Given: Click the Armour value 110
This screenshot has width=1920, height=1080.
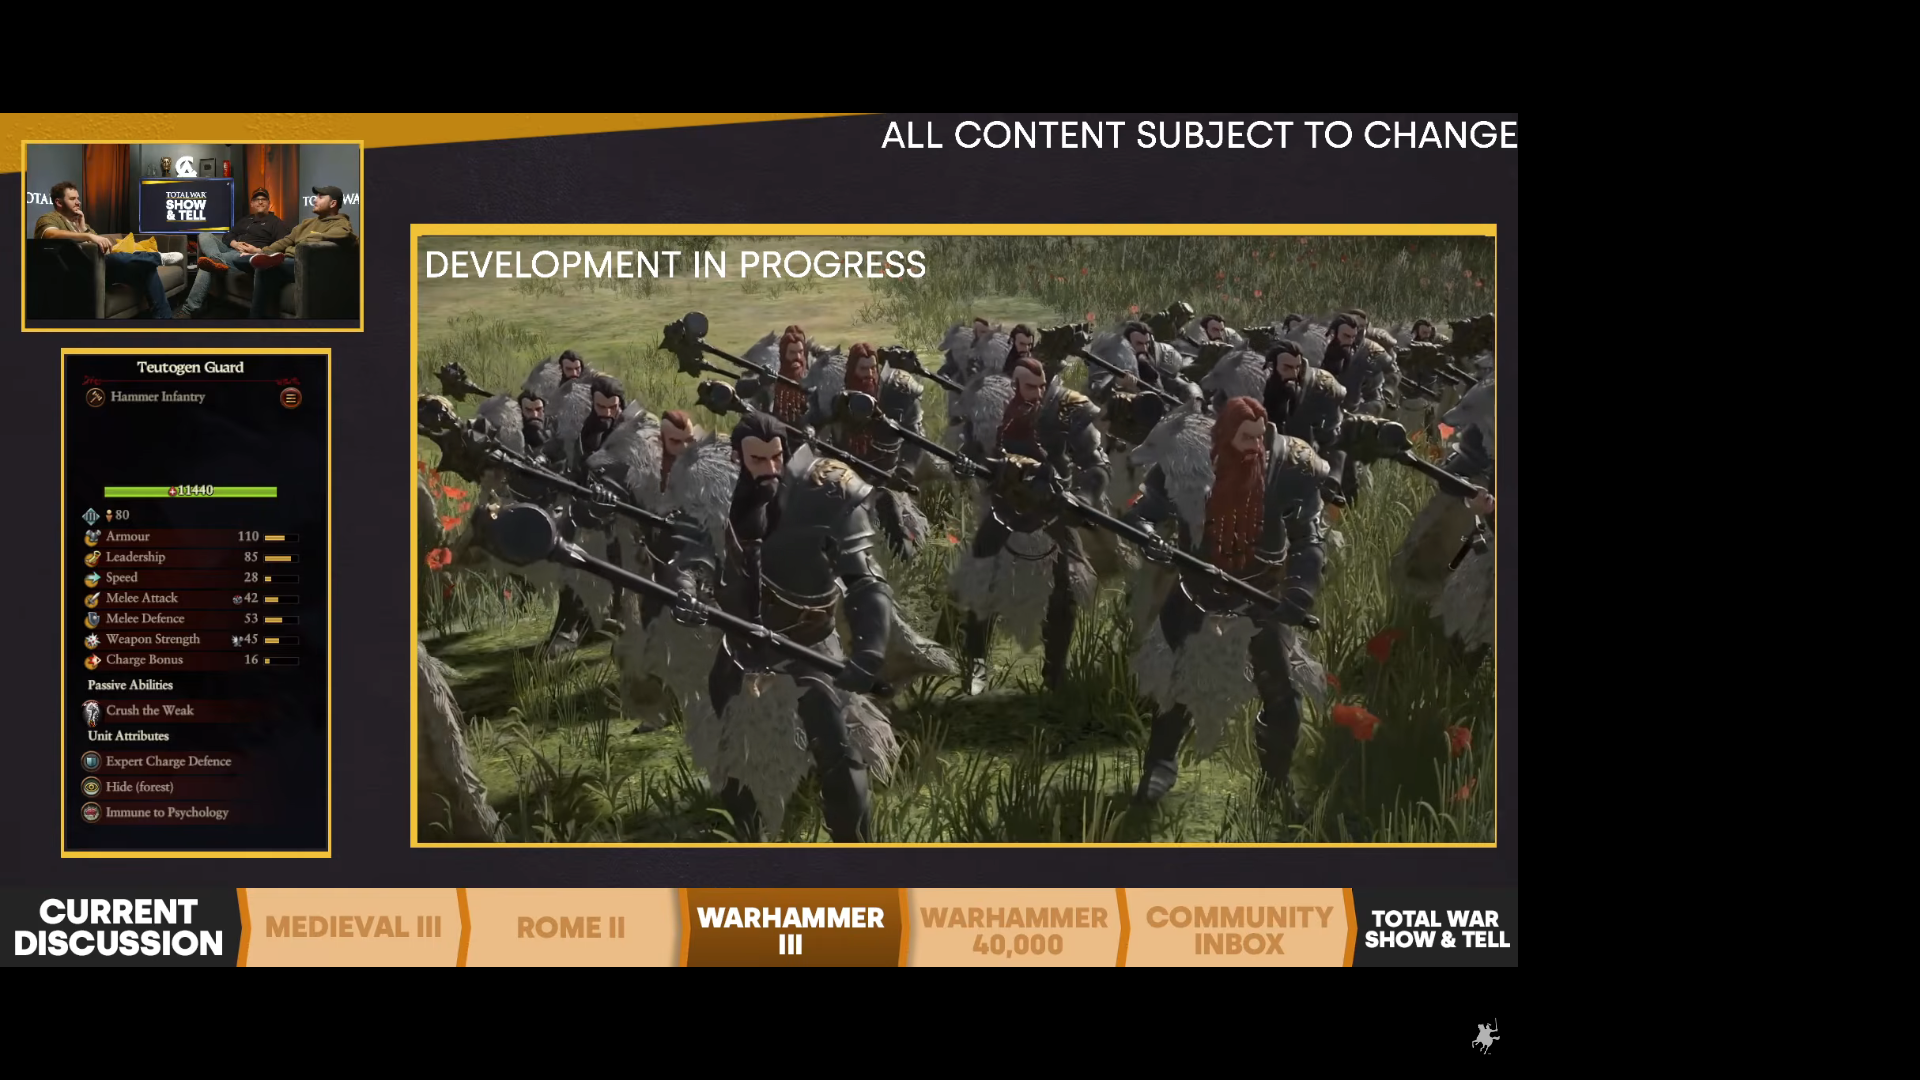Looking at the screenshot, I should [x=248, y=537].
